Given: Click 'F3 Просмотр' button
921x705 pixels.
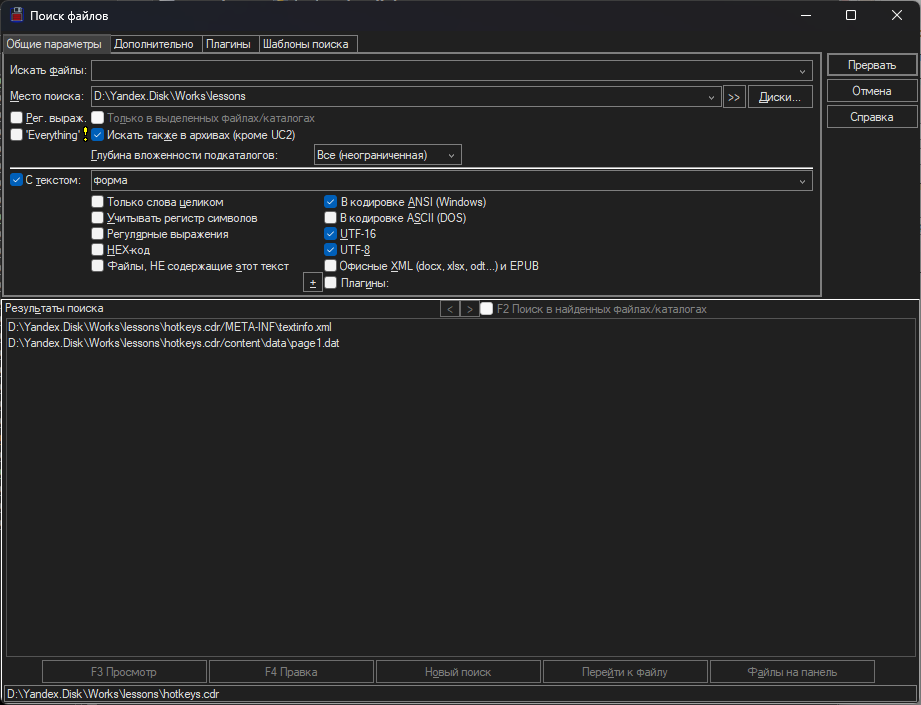Looking at the screenshot, I should (124, 672).
